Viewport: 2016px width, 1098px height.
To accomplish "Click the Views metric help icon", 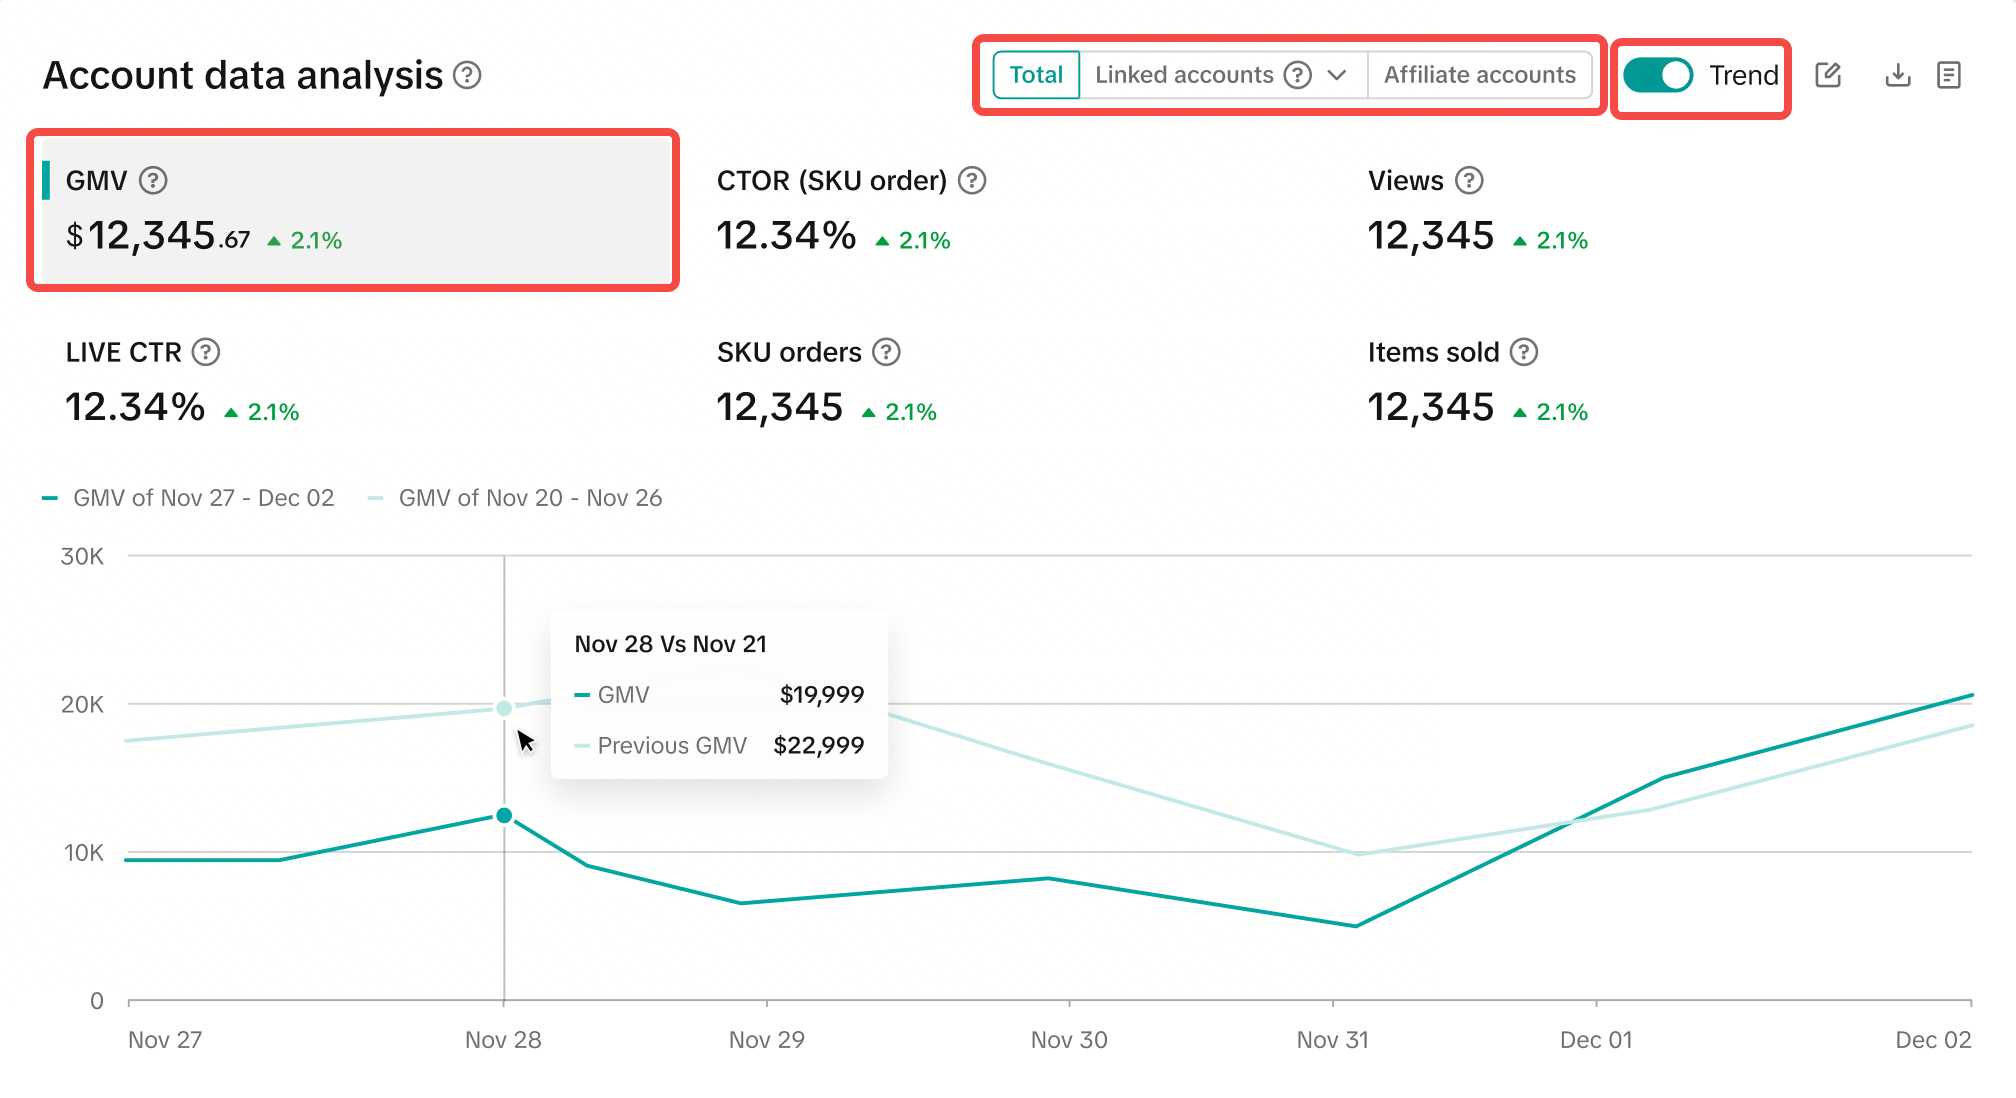I will tap(1469, 180).
